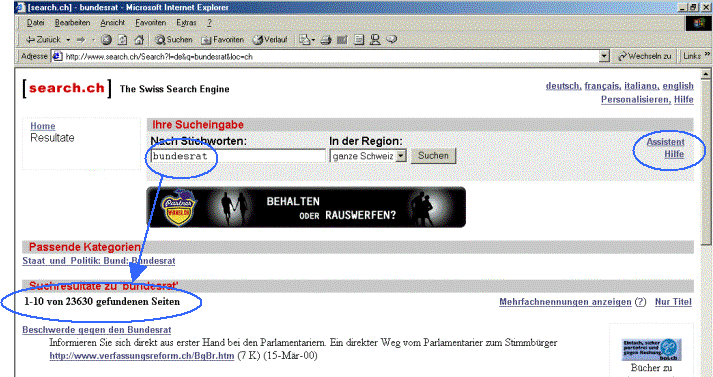Click the Behalten oder Rauswerfen banner ad
Screen dimensions: 713x377
306,207
